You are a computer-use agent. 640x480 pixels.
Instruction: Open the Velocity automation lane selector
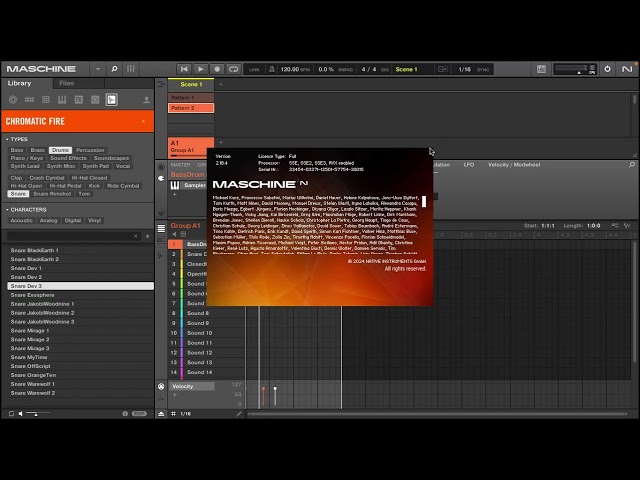(x=191, y=386)
